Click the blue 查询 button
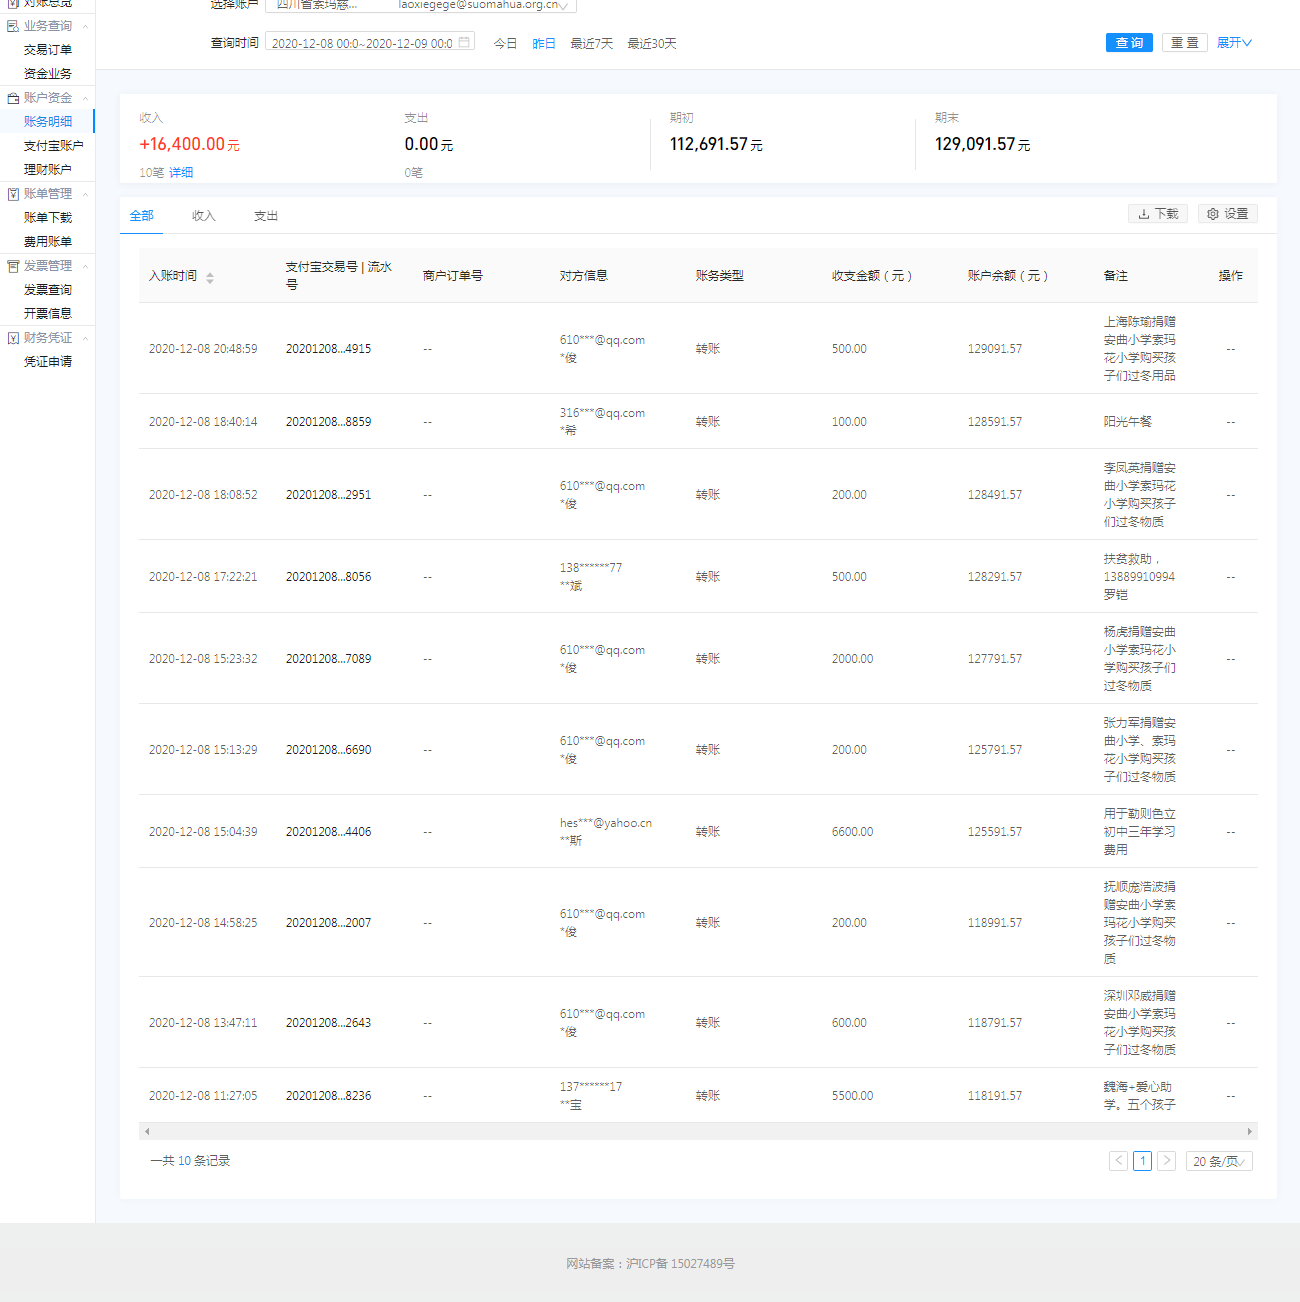The width and height of the screenshot is (1300, 1302). click(x=1129, y=43)
